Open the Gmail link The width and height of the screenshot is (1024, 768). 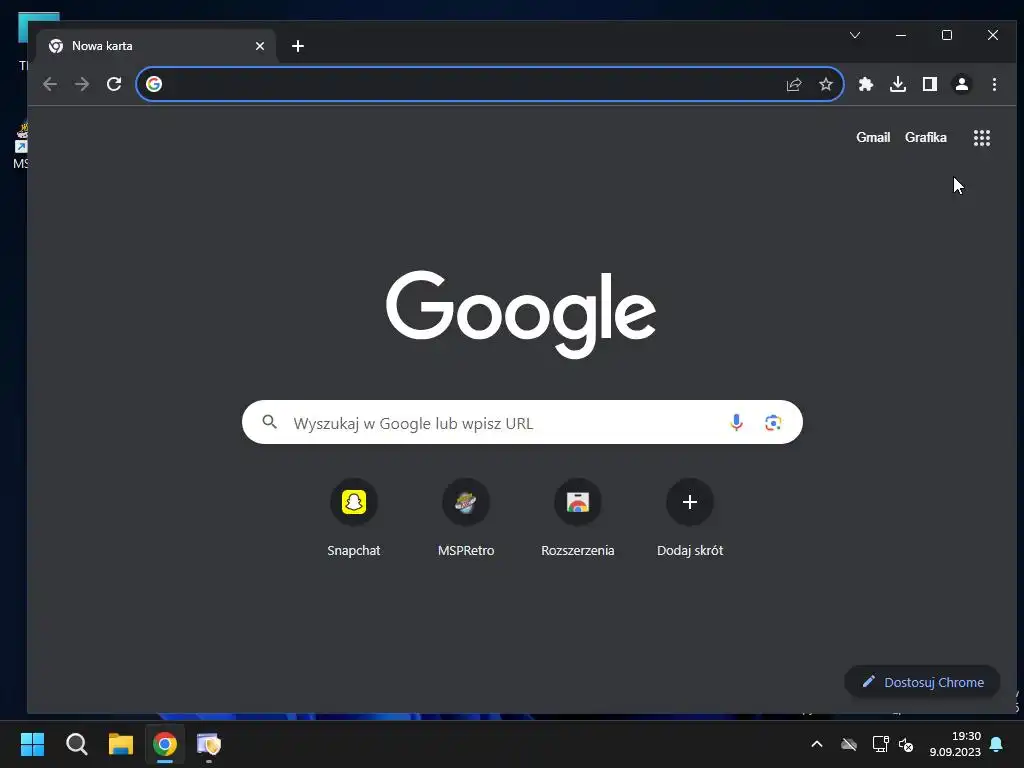click(873, 138)
